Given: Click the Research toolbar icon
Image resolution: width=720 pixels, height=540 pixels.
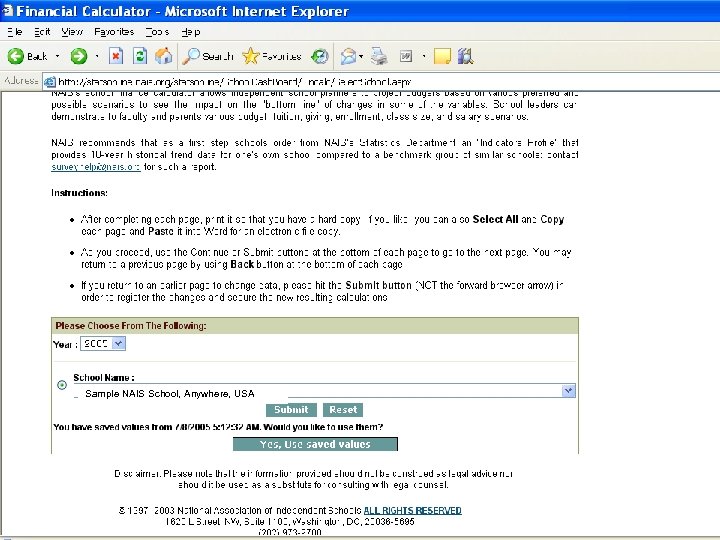Looking at the screenshot, I should (465, 56).
